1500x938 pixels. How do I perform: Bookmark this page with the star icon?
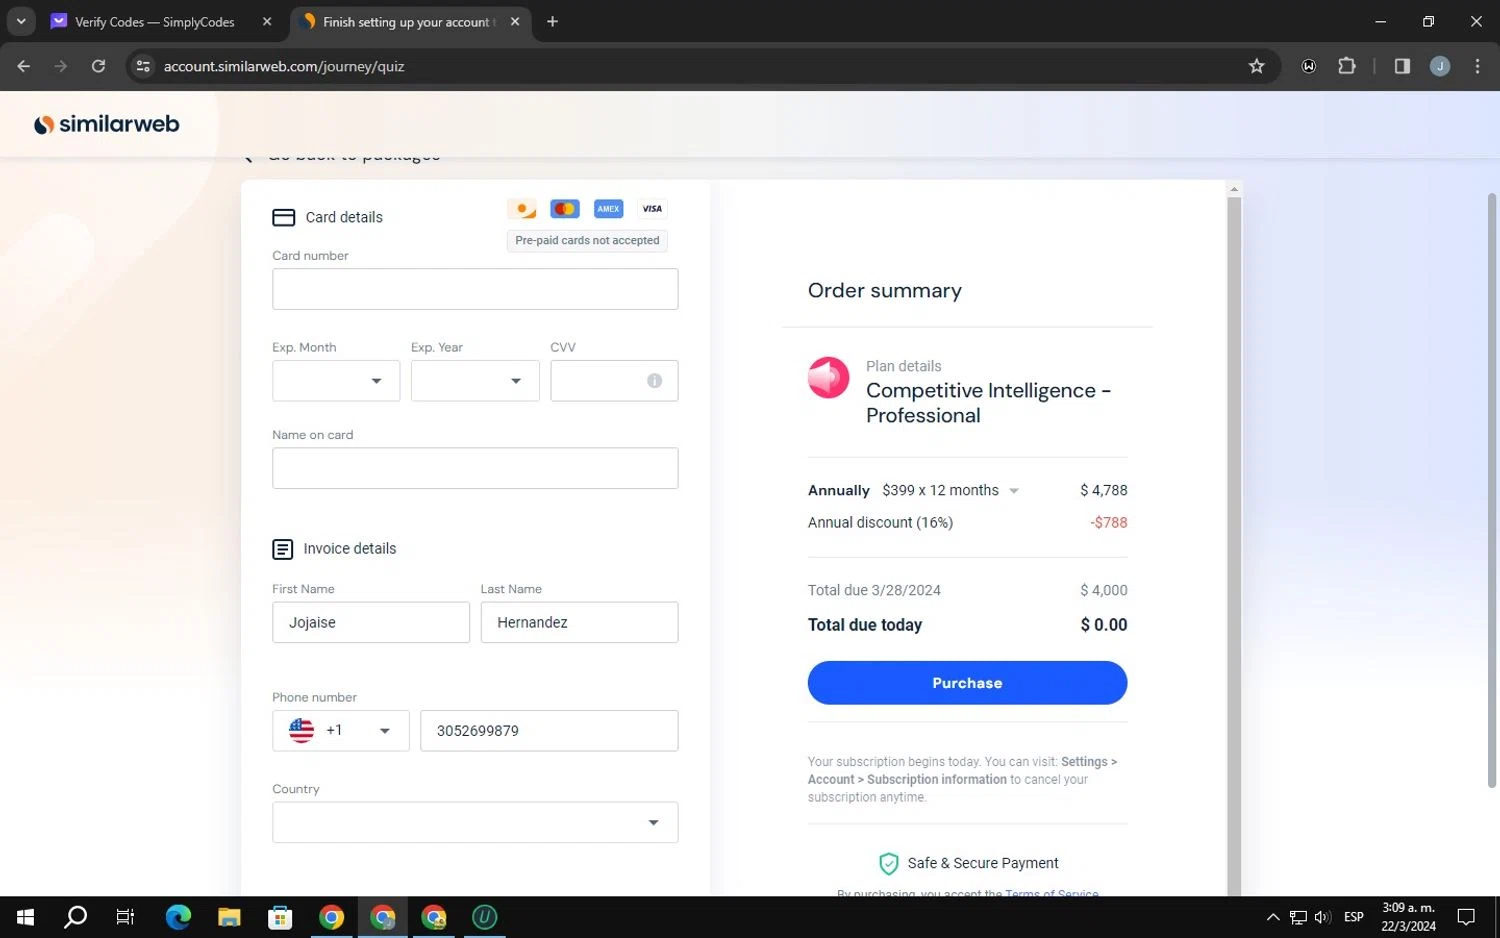[1257, 66]
